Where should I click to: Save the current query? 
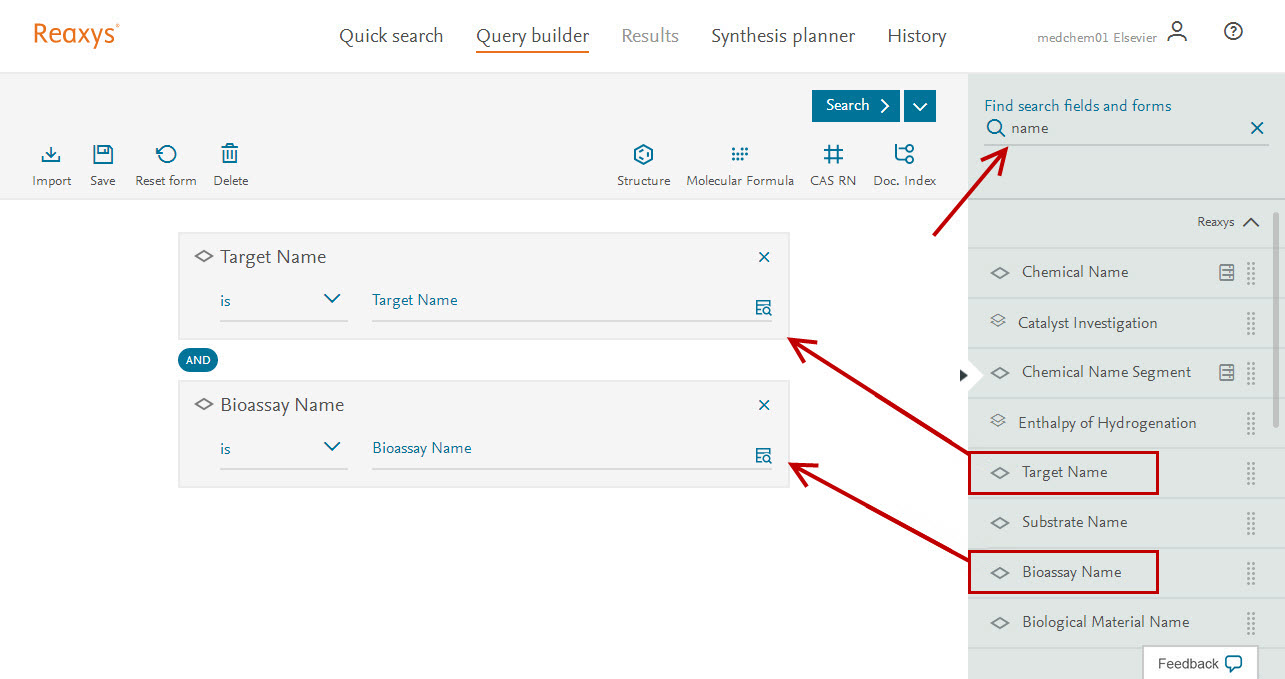[x=102, y=155]
